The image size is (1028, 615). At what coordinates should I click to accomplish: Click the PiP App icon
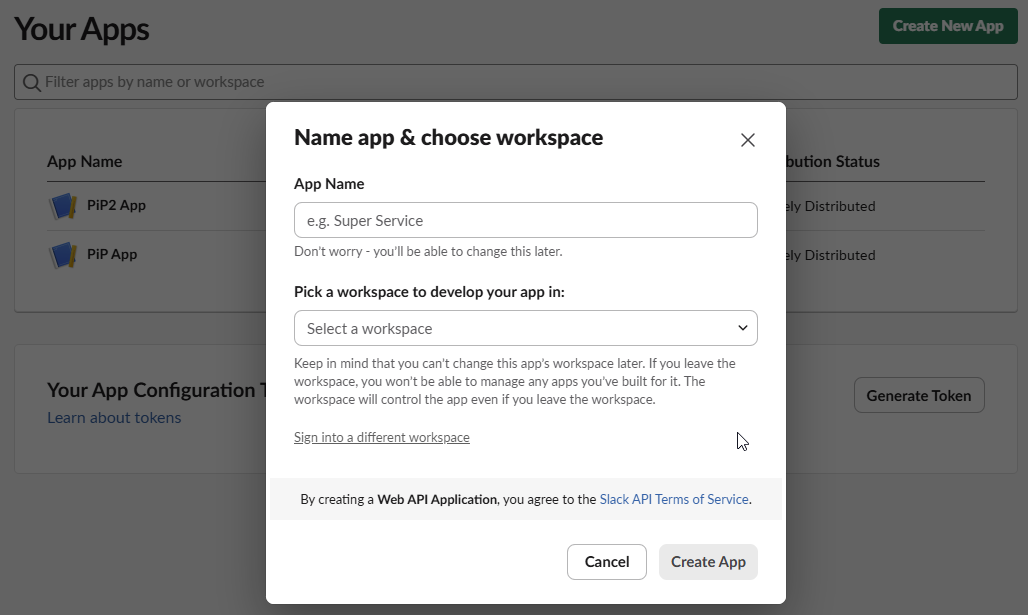[x=63, y=255]
